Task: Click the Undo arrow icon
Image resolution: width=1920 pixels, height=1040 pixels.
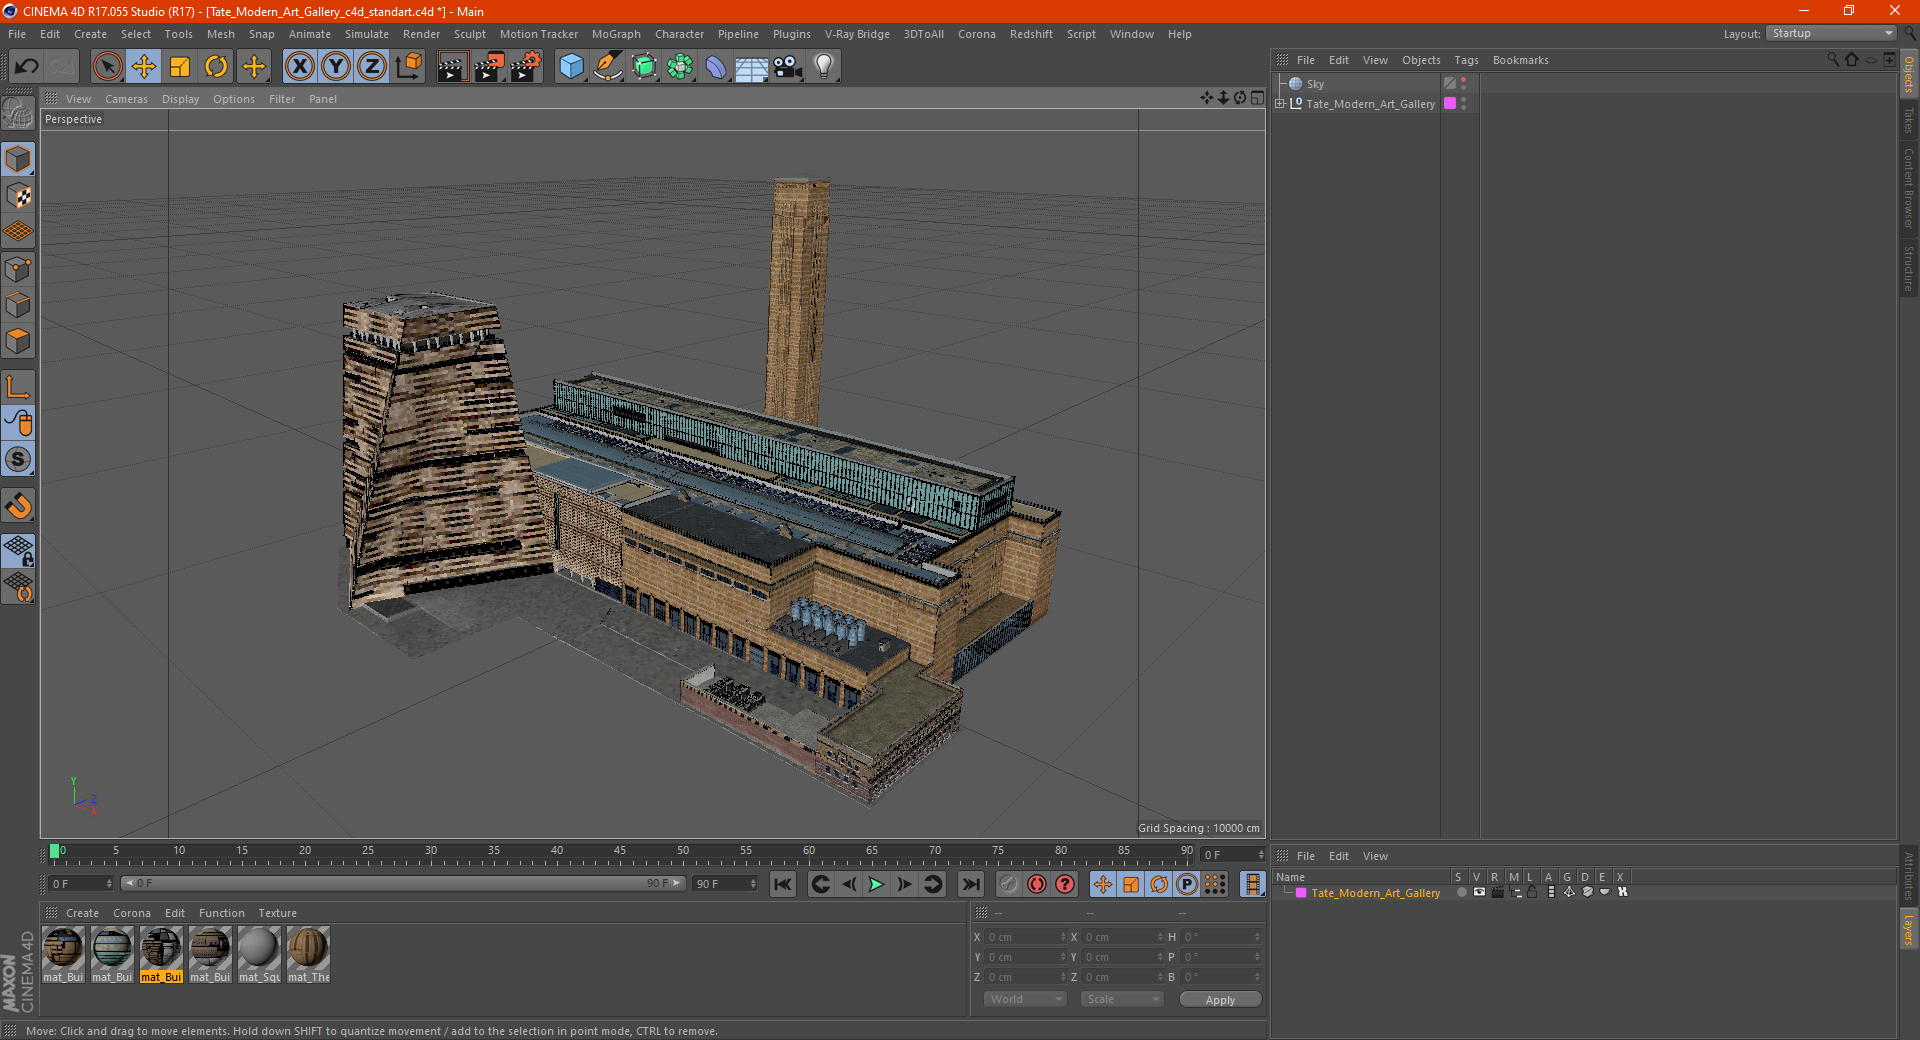Action: (x=27, y=67)
